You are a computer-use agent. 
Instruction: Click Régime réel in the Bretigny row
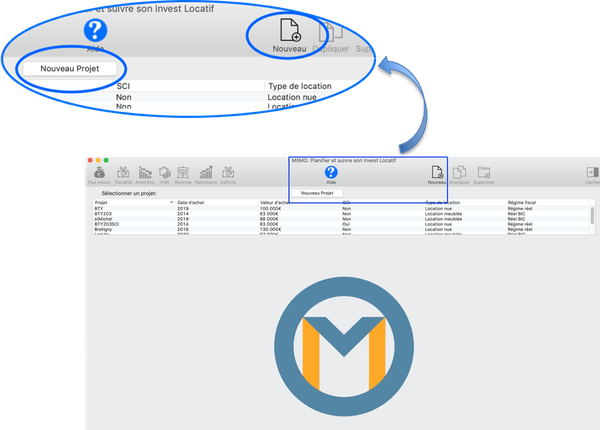520,229
